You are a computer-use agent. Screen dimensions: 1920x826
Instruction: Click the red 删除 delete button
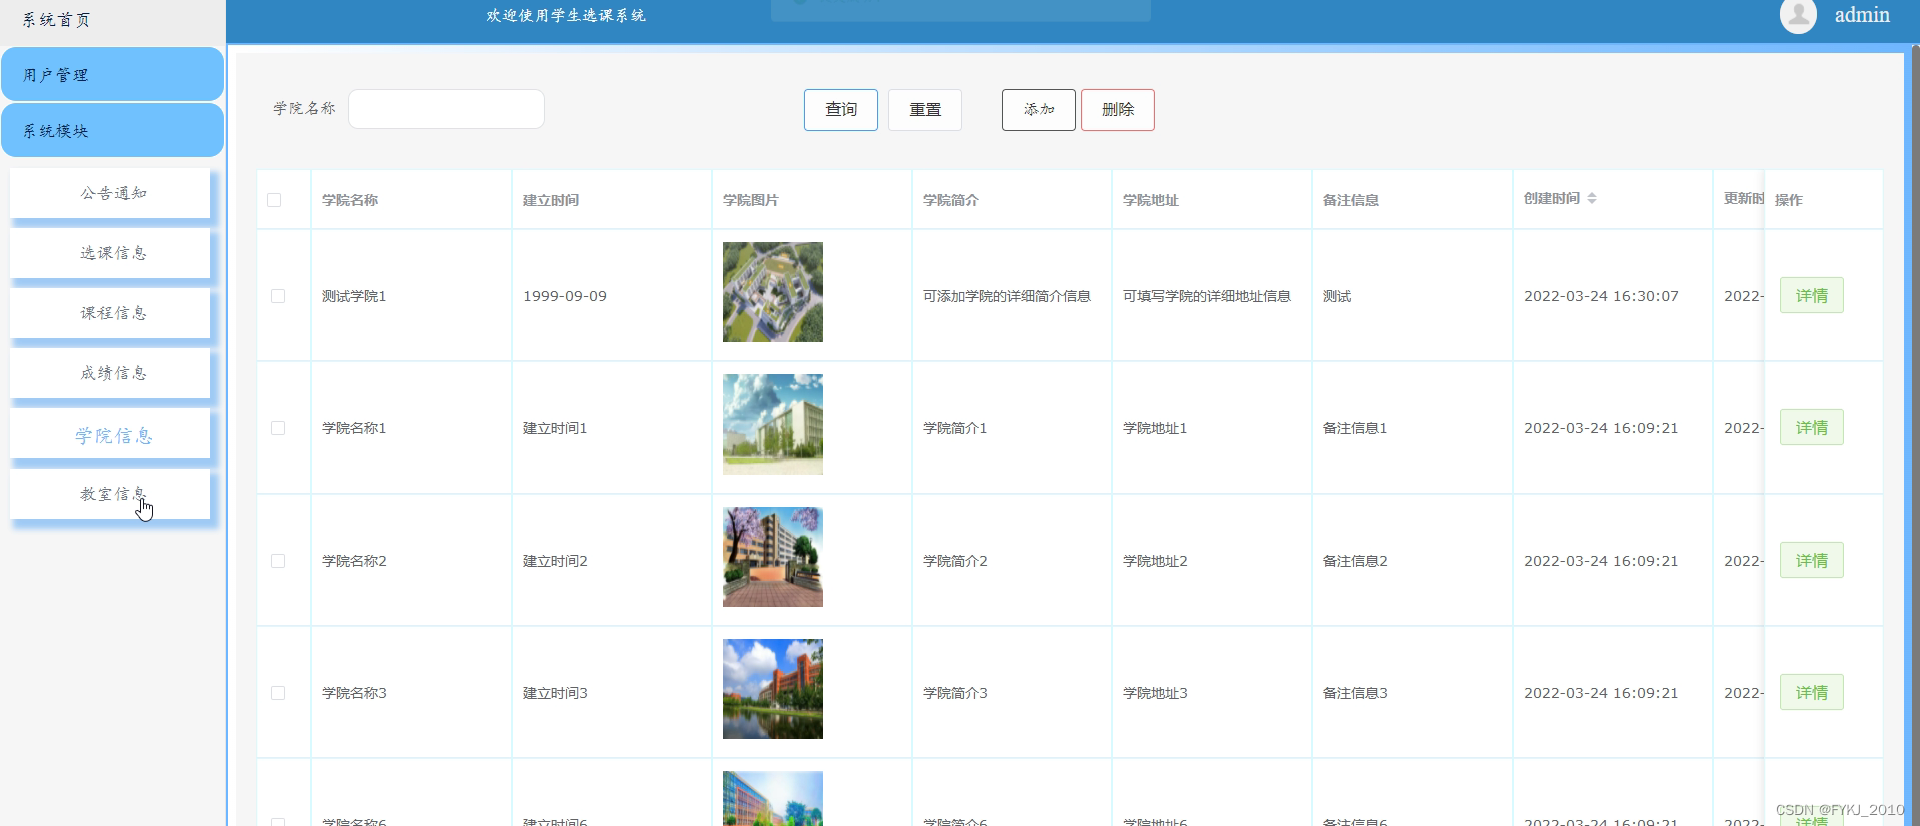click(1118, 110)
